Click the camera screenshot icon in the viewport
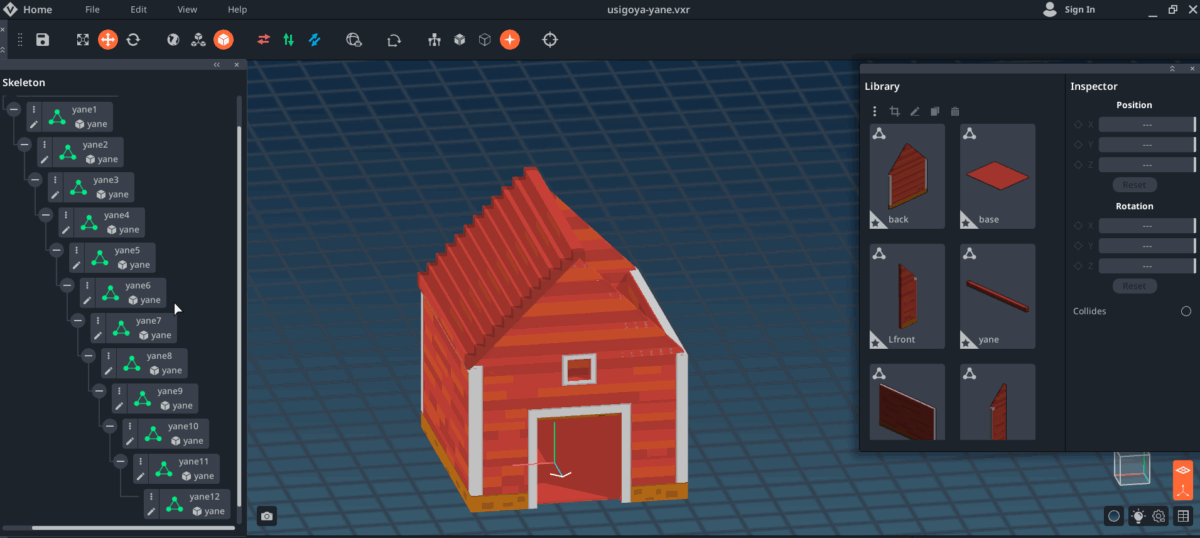Viewport: 1200px width, 538px height. (267, 516)
